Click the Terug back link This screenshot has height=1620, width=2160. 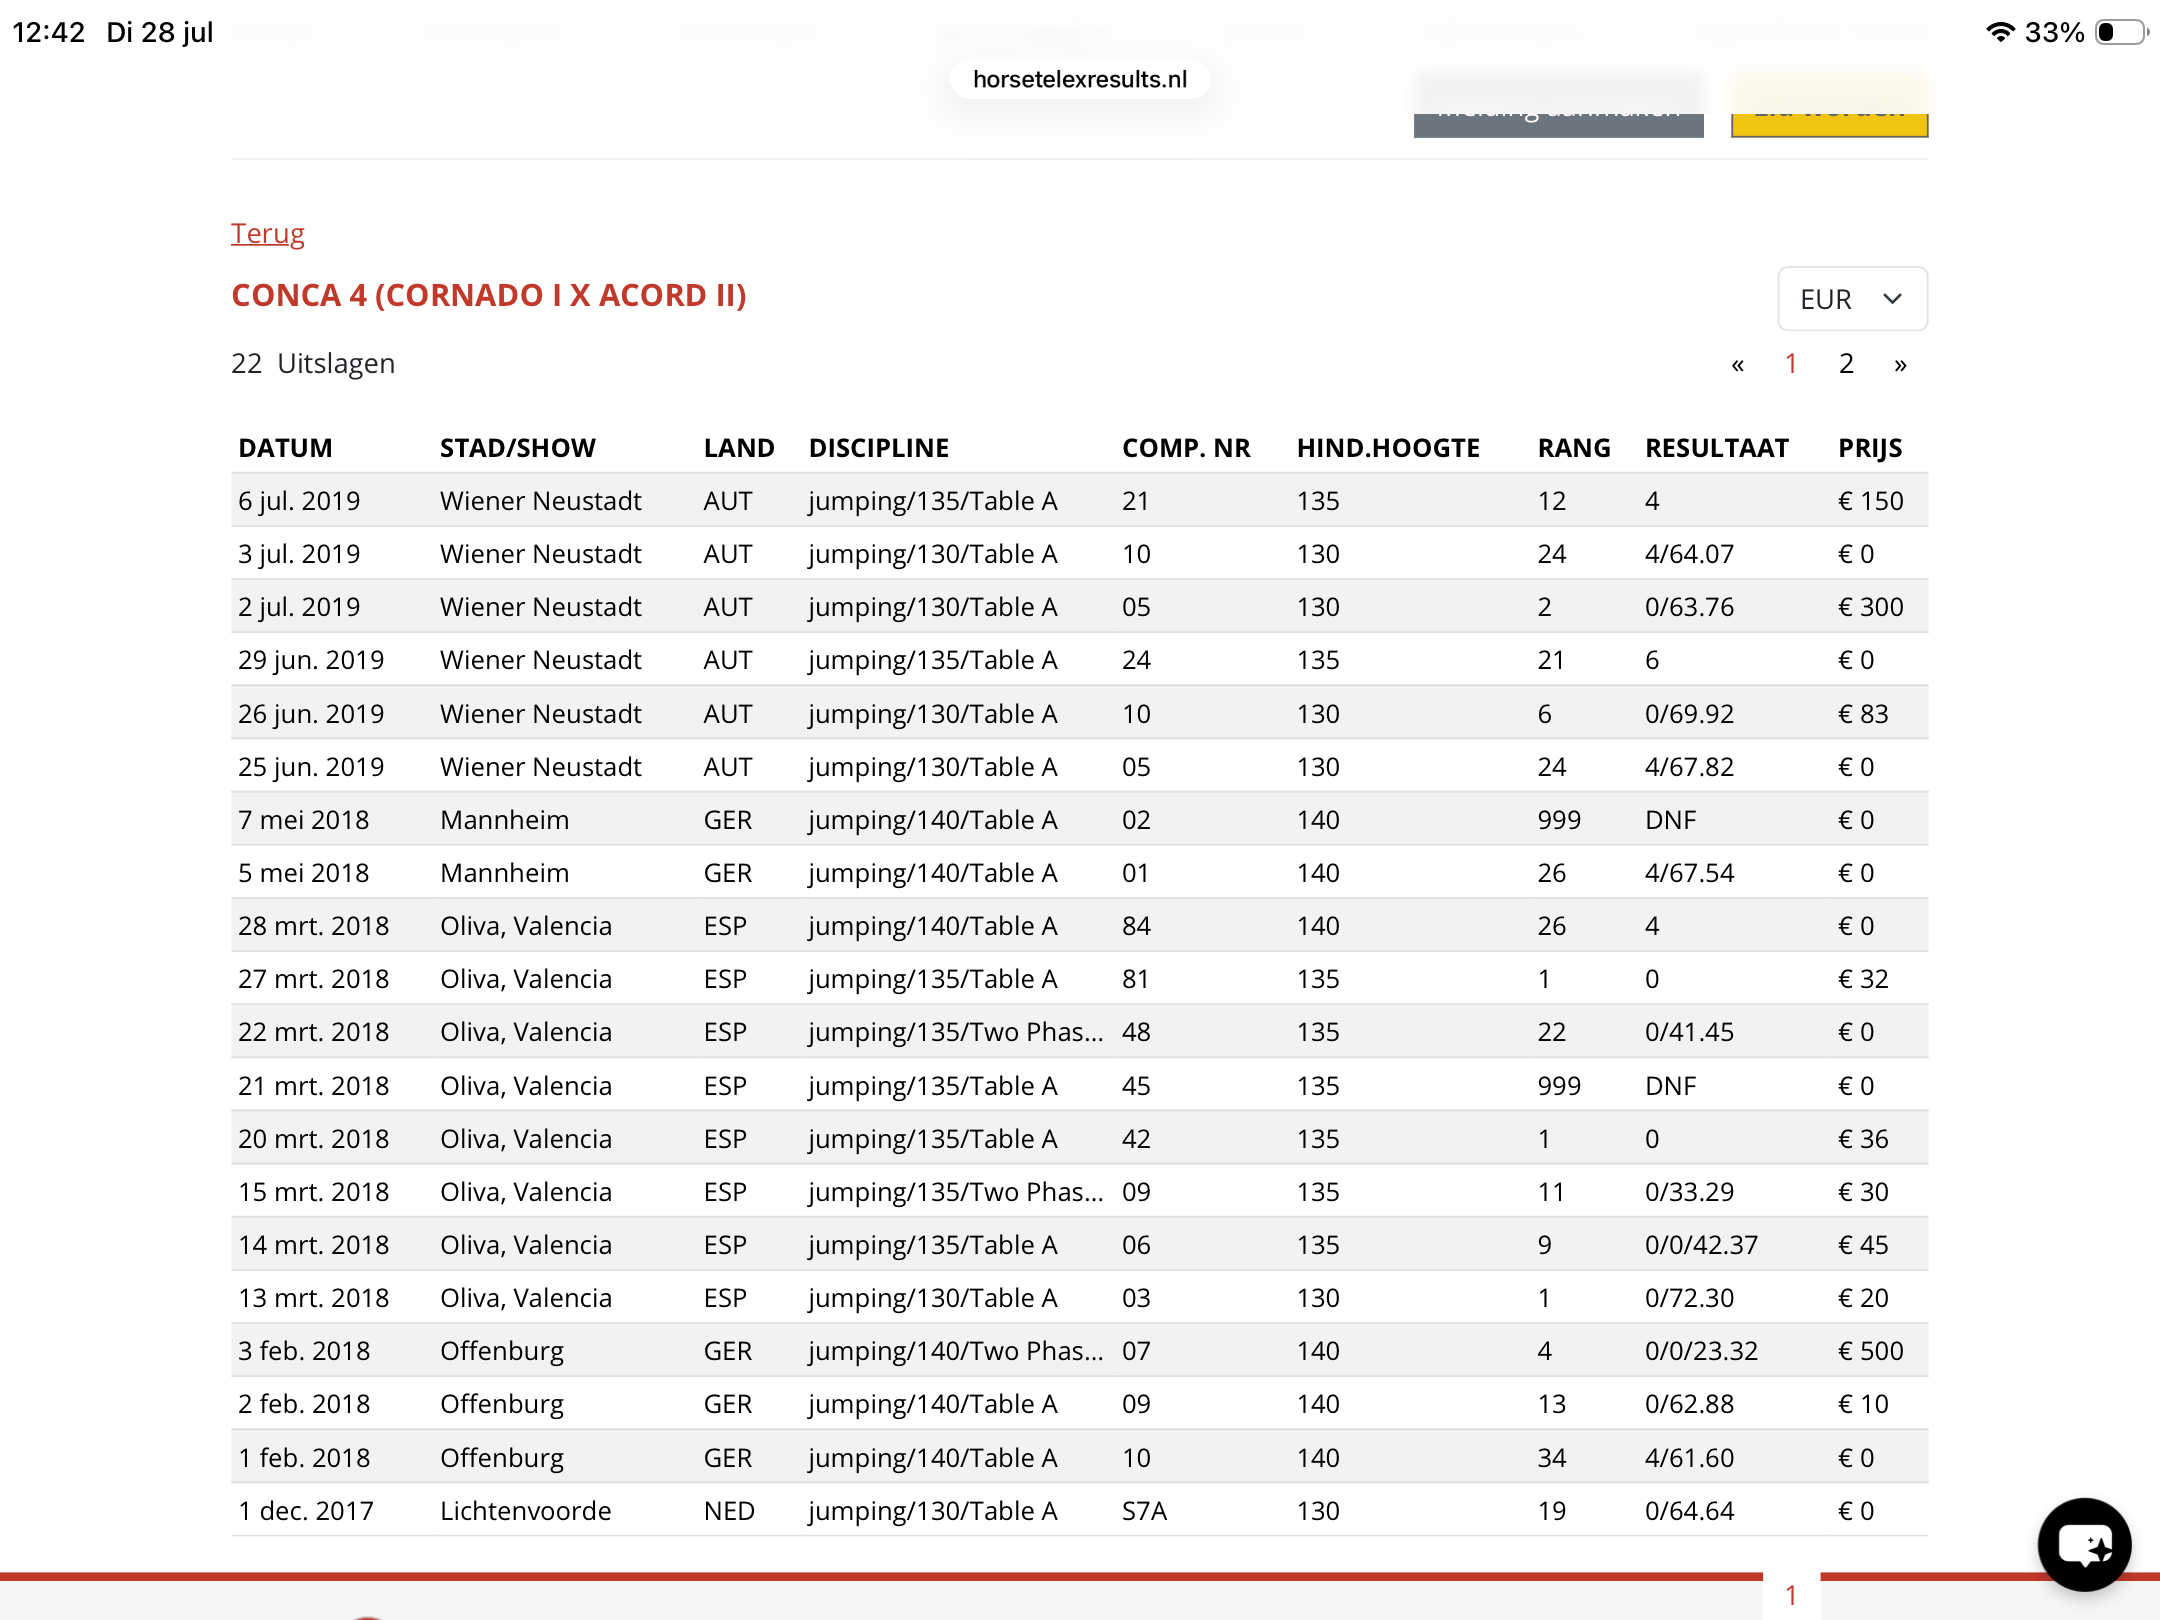267,233
